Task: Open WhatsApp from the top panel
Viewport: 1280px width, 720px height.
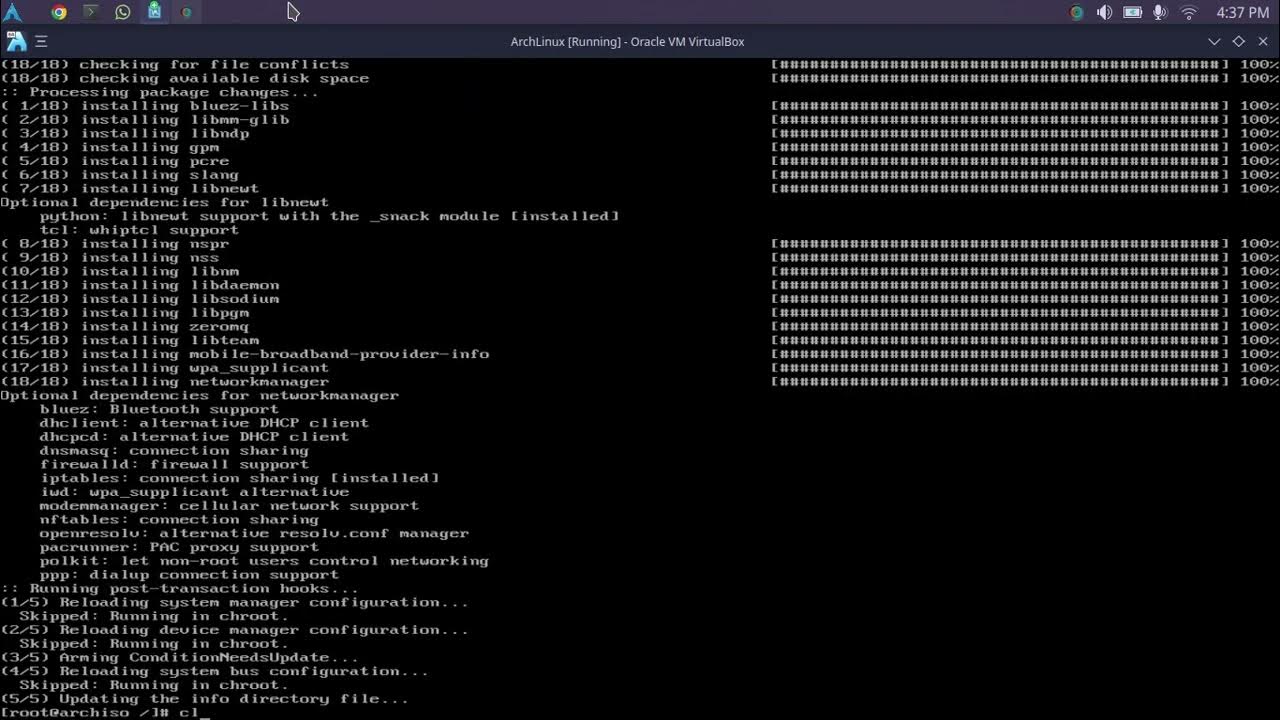Action: 123,12
